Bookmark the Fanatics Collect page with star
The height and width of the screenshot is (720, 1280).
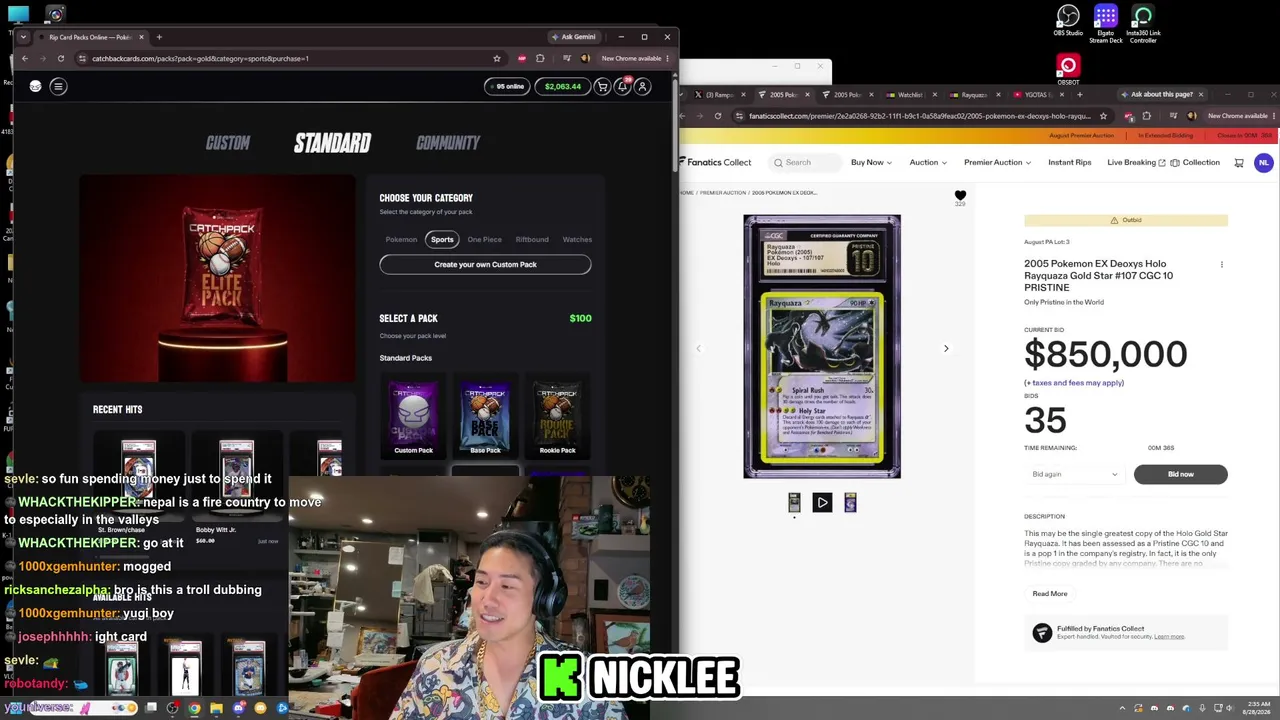pyautogui.click(x=1103, y=116)
